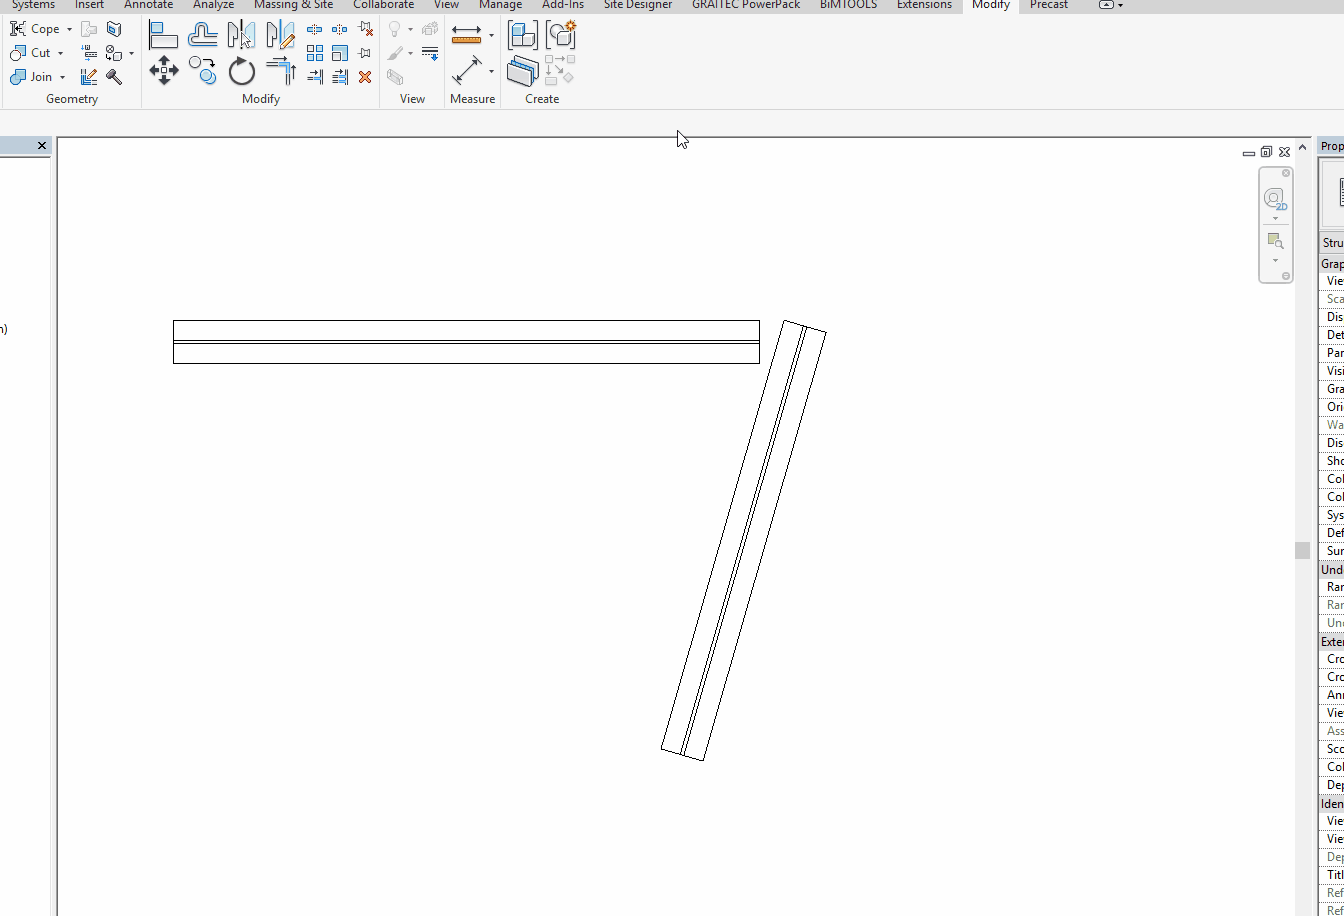Switch to the Precast ribbon tab
Image resolution: width=1344 pixels, height=916 pixels.
(x=1048, y=6)
